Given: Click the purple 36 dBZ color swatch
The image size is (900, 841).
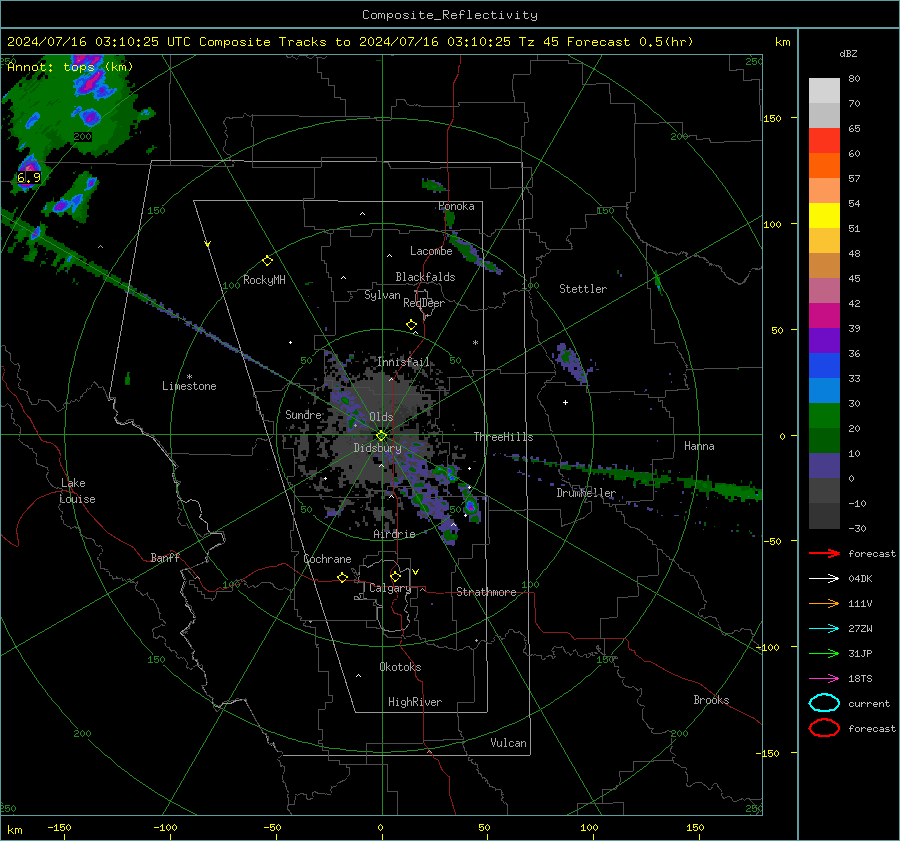Looking at the screenshot, I should coord(824,340).
